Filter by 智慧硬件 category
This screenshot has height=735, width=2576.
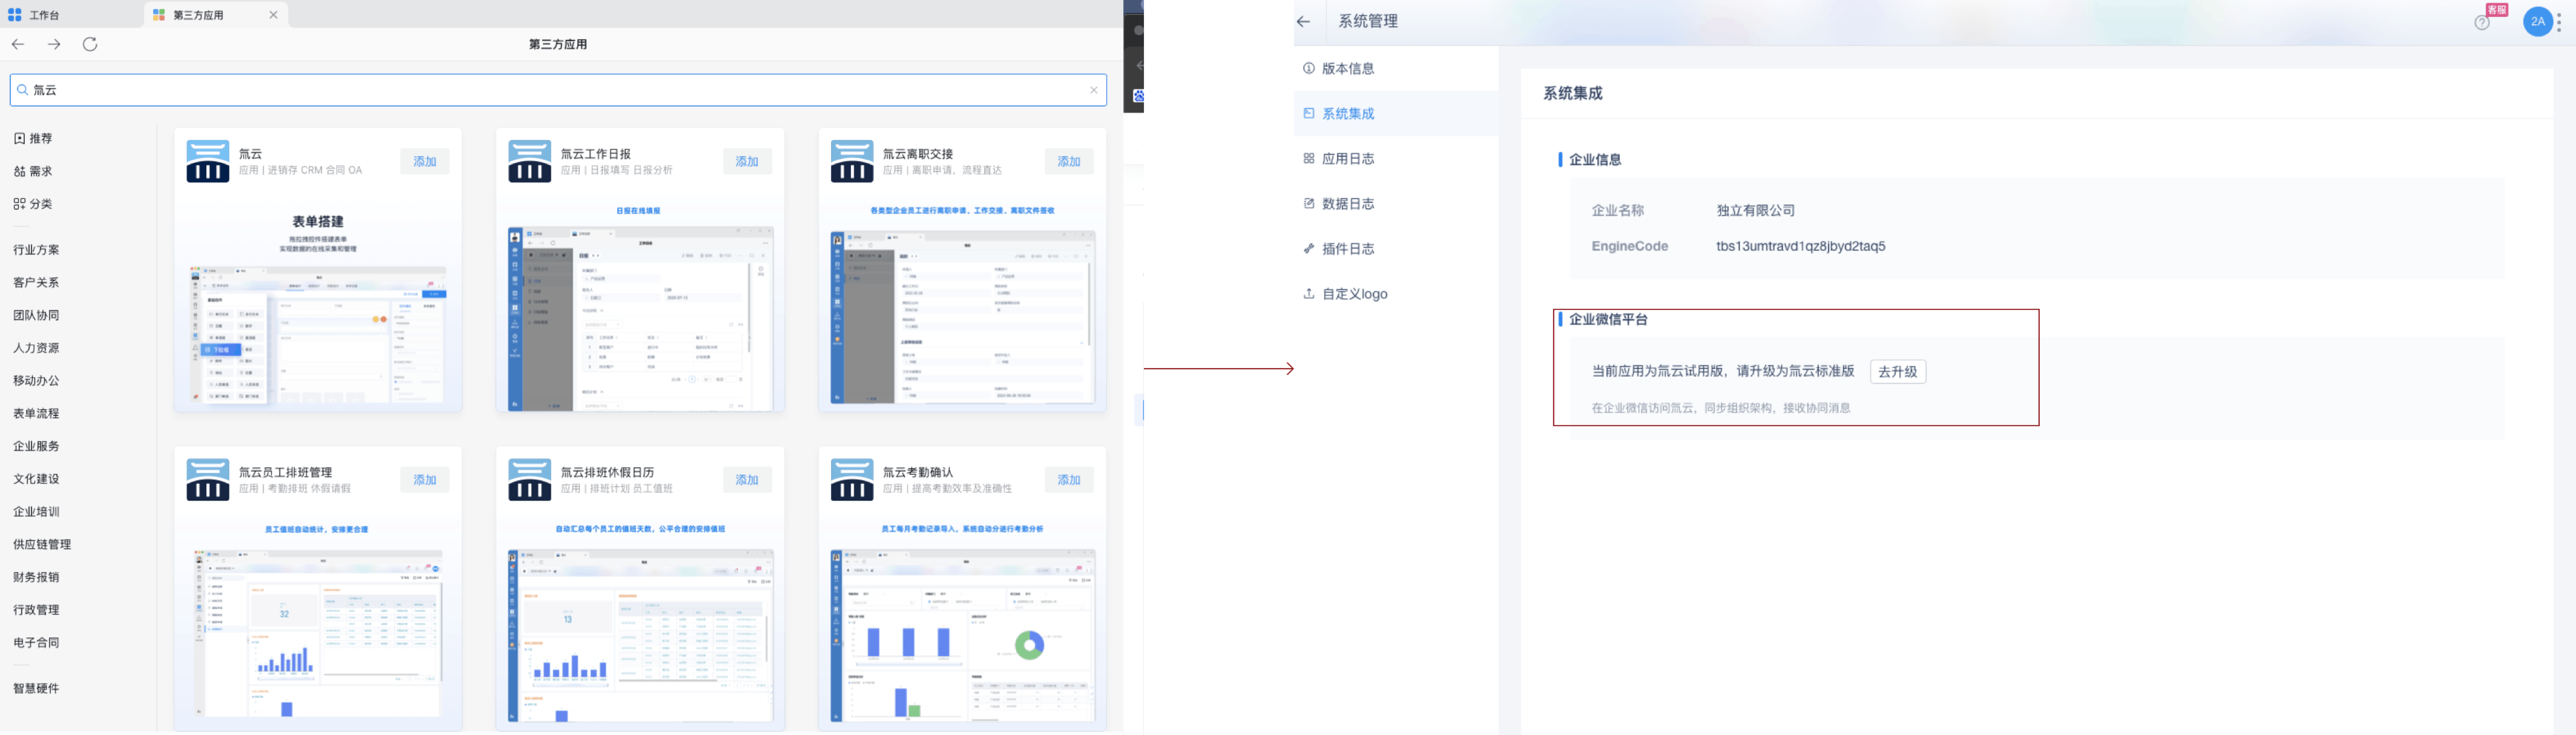(x=36, y=688)
